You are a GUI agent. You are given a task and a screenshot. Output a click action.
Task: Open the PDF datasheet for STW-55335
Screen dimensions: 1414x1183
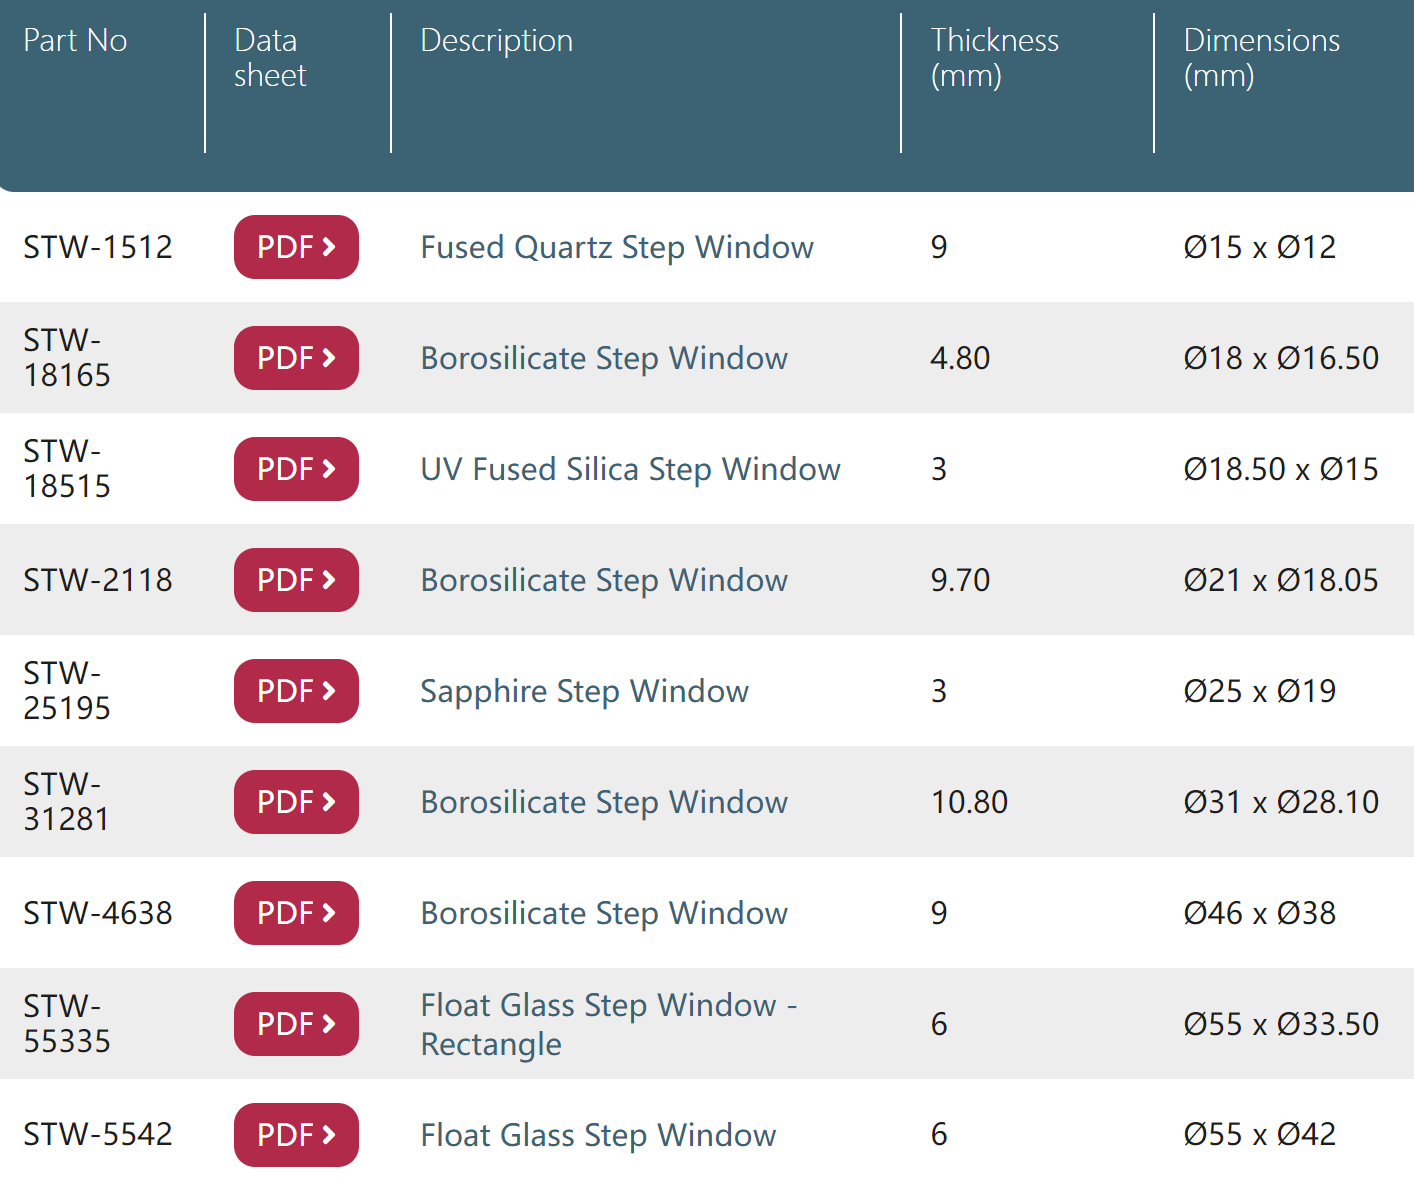296,1024
